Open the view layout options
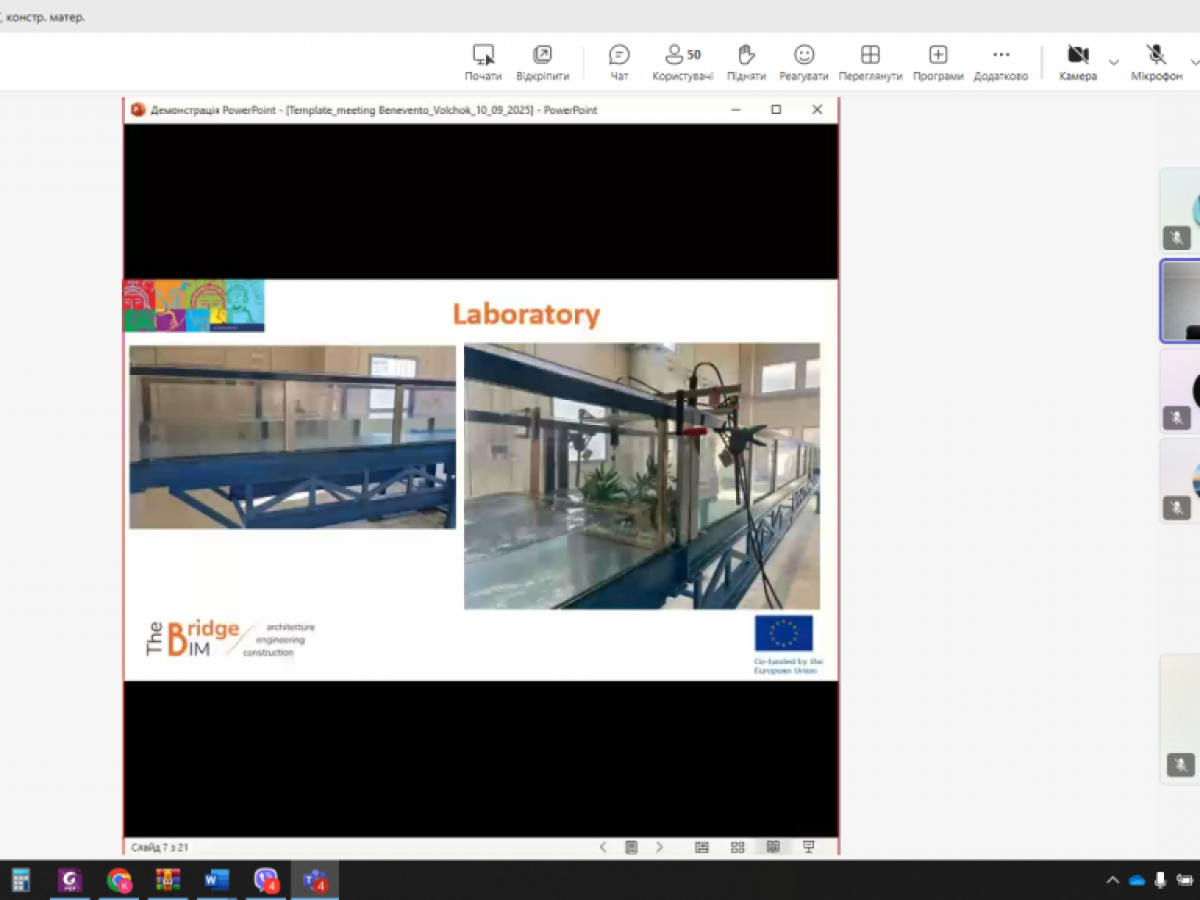1200x900 pixels. (870, 62)
